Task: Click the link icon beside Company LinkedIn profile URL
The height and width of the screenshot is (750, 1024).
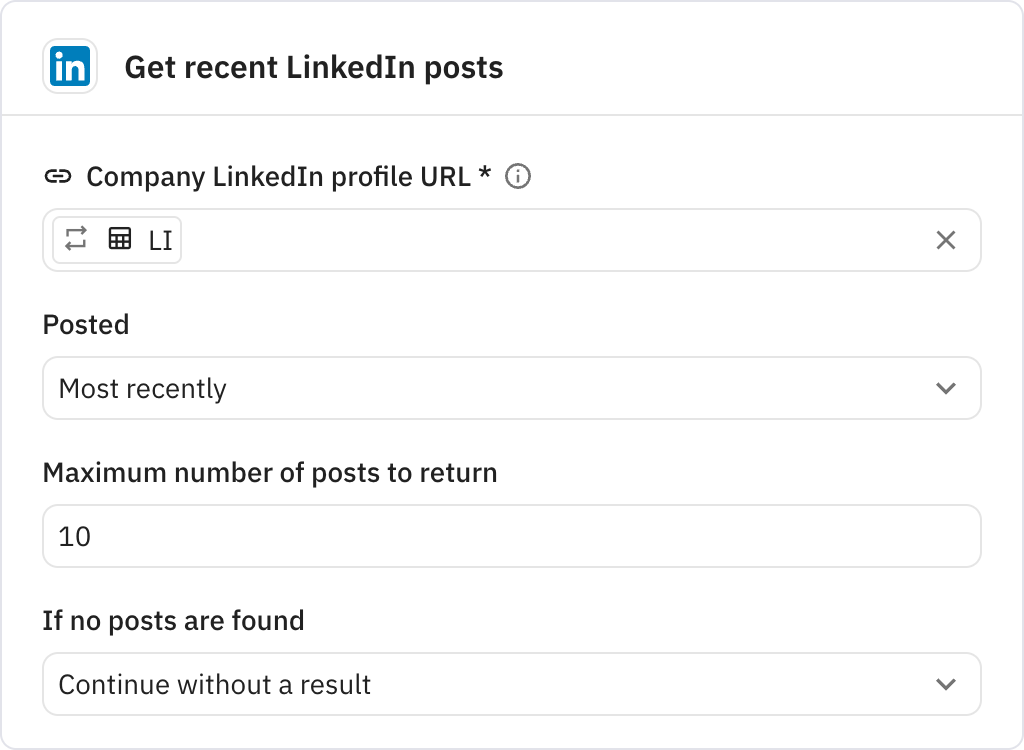Action: (60, 176)
